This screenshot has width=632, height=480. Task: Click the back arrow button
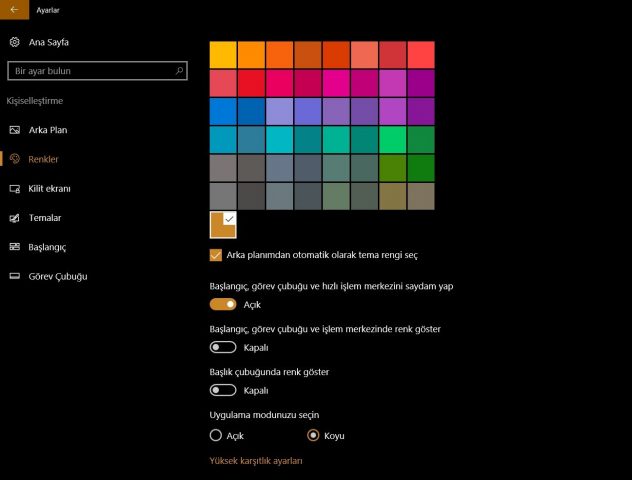(x=15, y=10)
